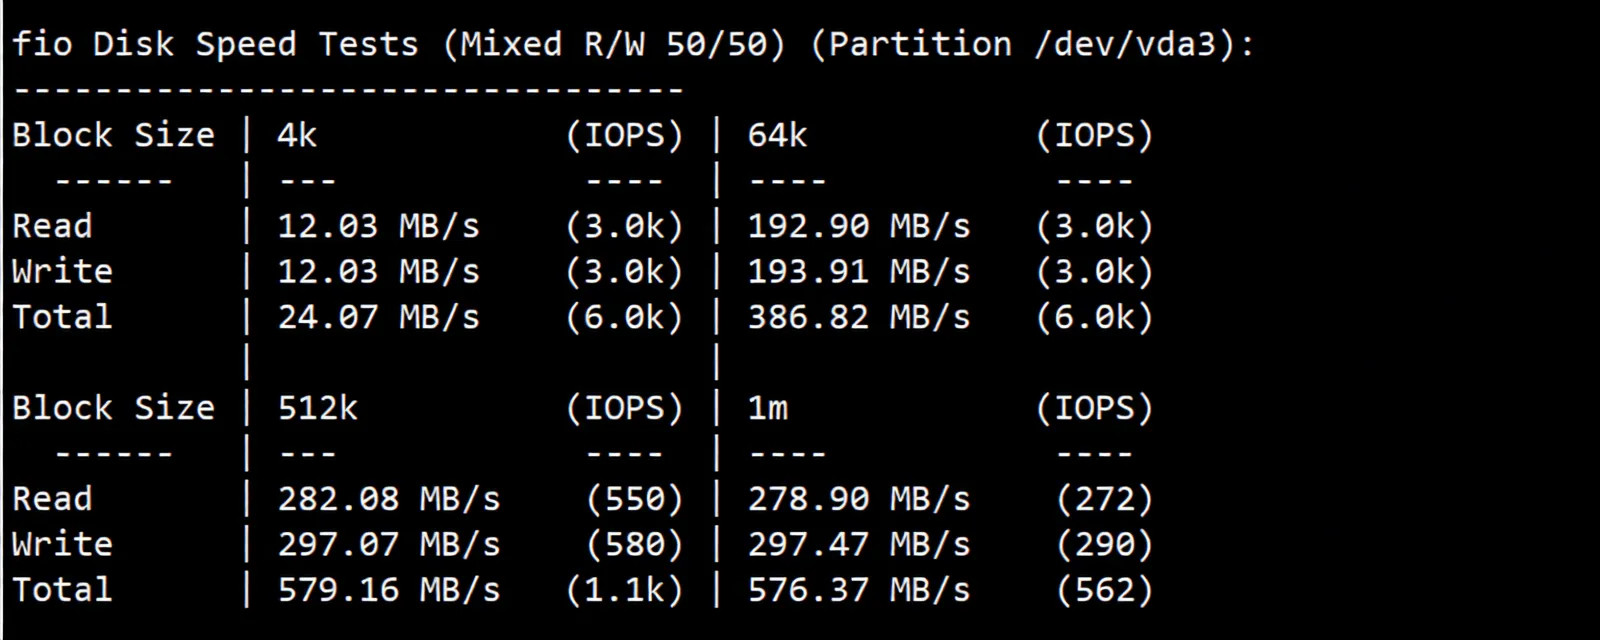Click the (550) IOPS read value

(x=634, y=499)
